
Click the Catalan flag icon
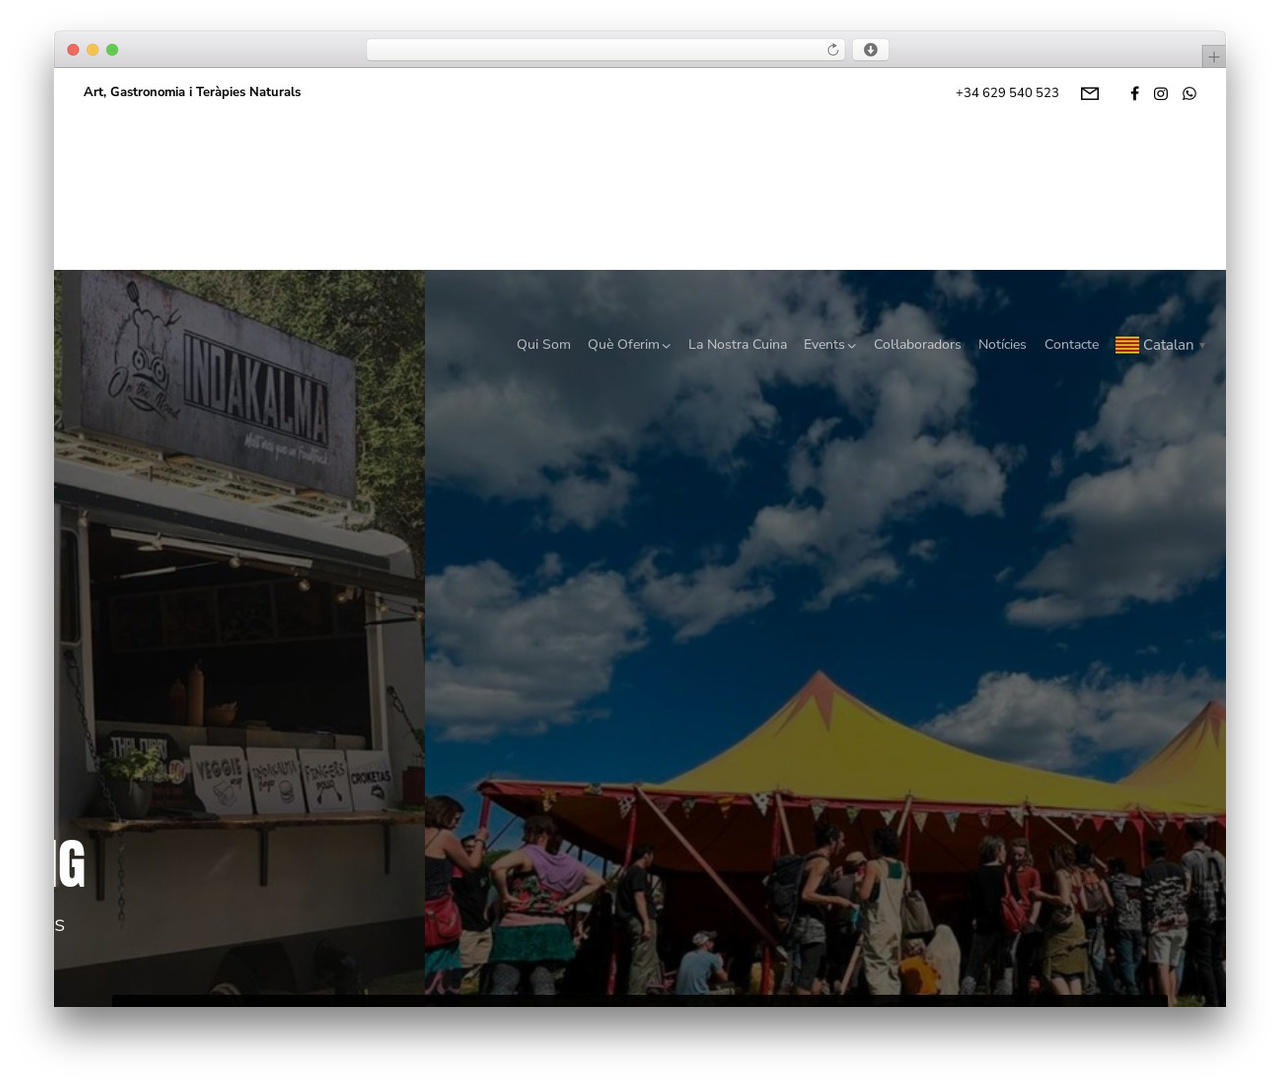click(x=1127, y=345)
